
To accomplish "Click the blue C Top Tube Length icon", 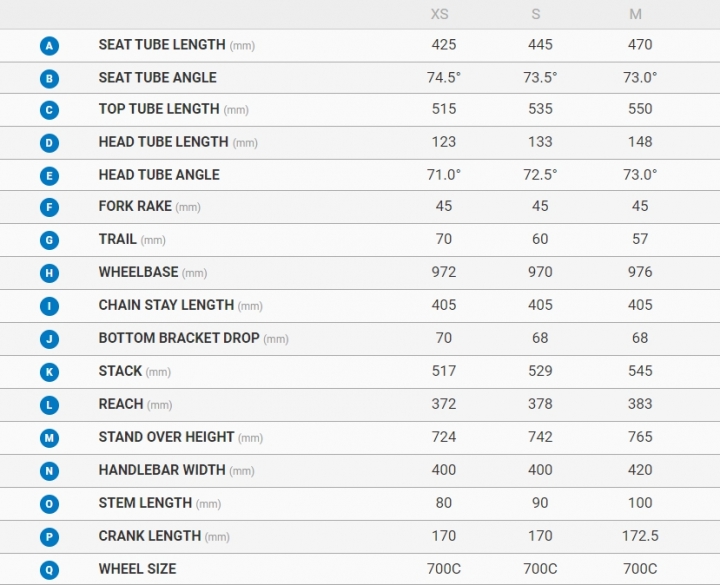I will pos(49,110).
